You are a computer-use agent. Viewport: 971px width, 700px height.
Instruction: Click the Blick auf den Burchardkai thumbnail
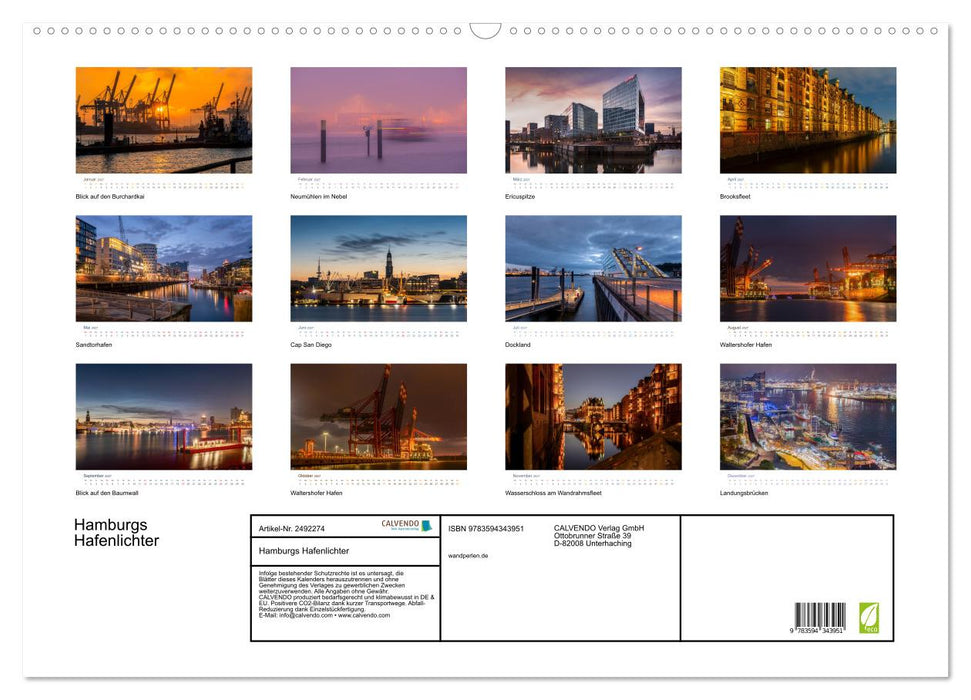[x=164, y=120]
